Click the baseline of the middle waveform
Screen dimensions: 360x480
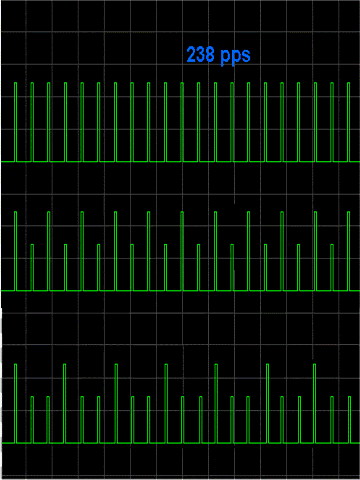[x=180, y=291]
